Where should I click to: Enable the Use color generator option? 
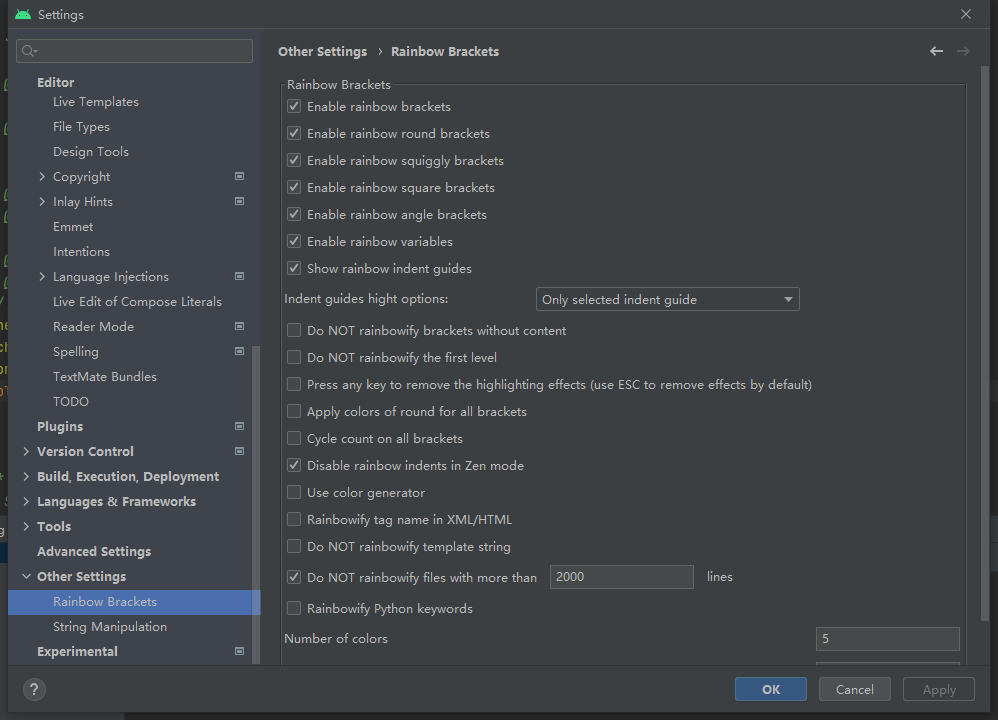(x=294, y=492)
